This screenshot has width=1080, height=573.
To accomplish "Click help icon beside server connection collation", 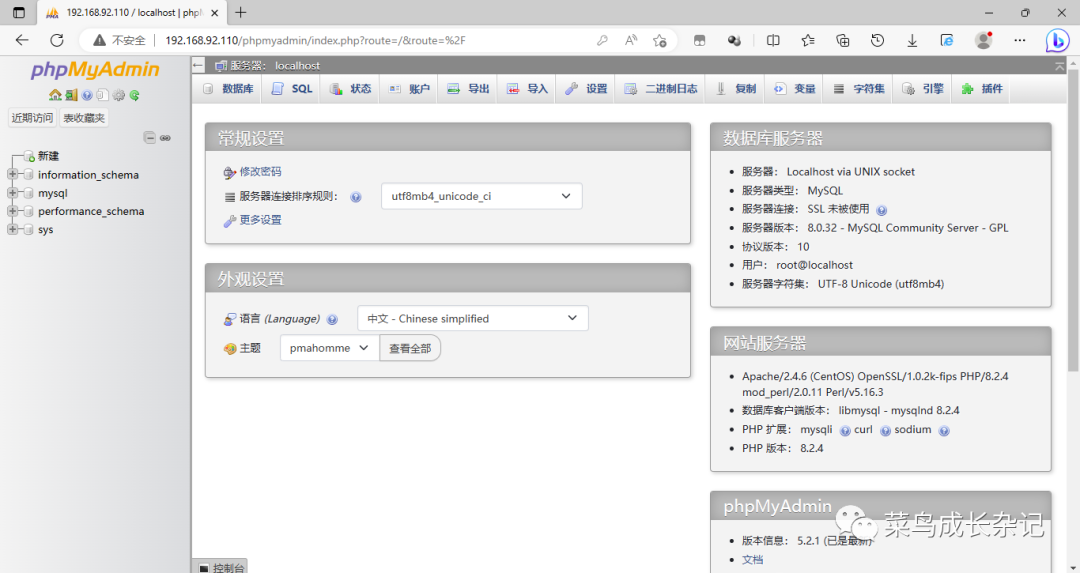I will pyautogui.click(x=355, y=197).
